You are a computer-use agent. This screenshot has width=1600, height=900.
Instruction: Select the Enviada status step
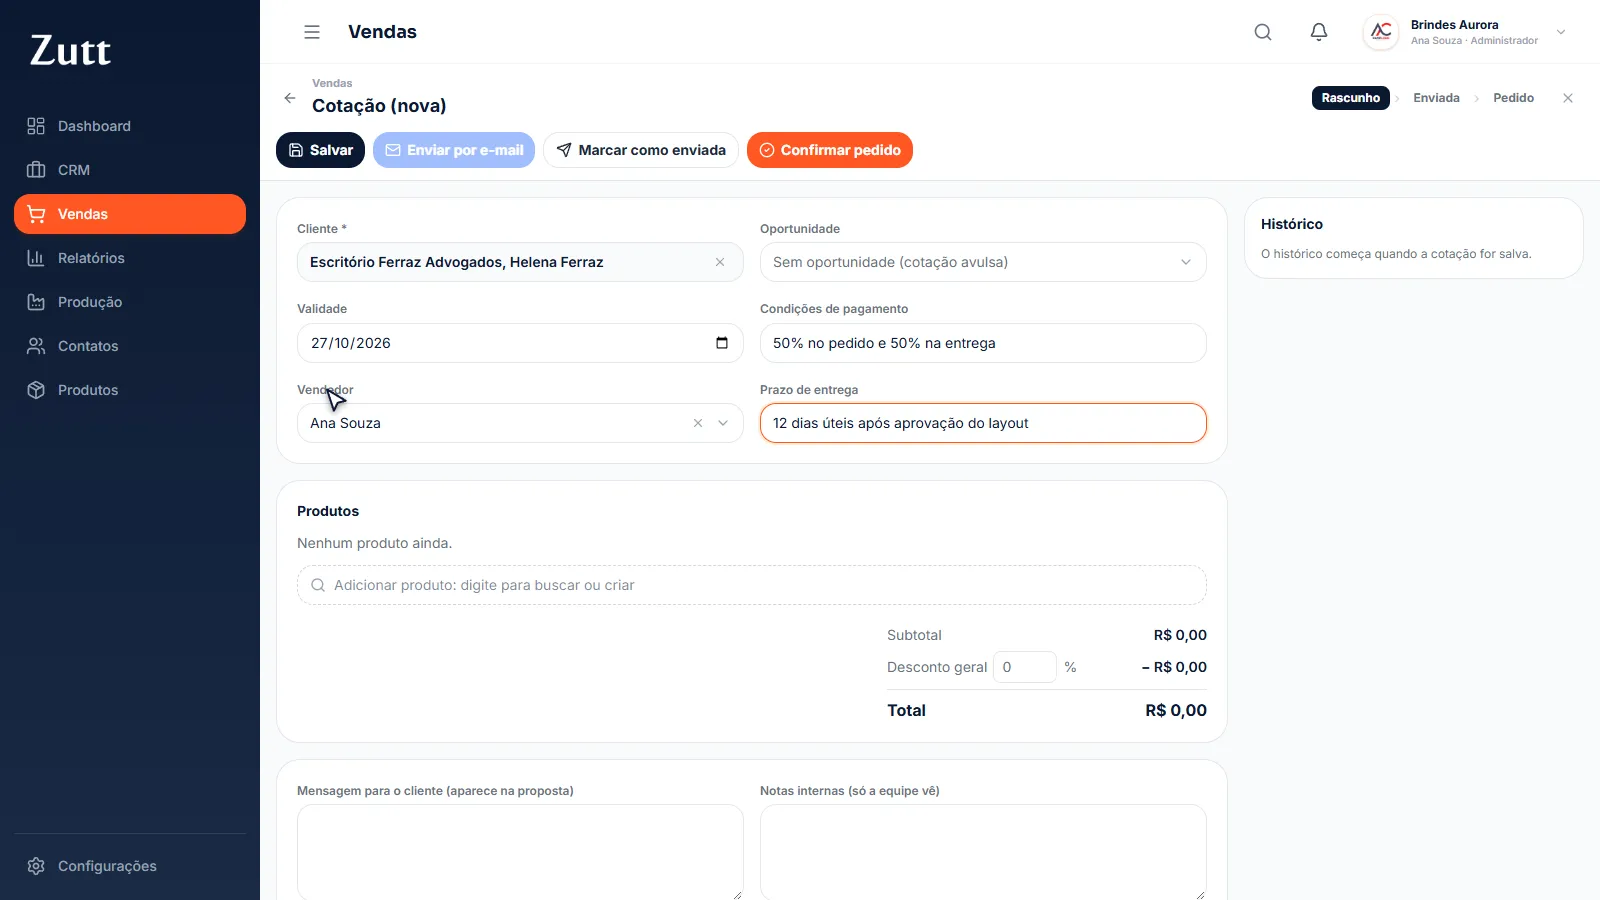[x=1436, y=98]
